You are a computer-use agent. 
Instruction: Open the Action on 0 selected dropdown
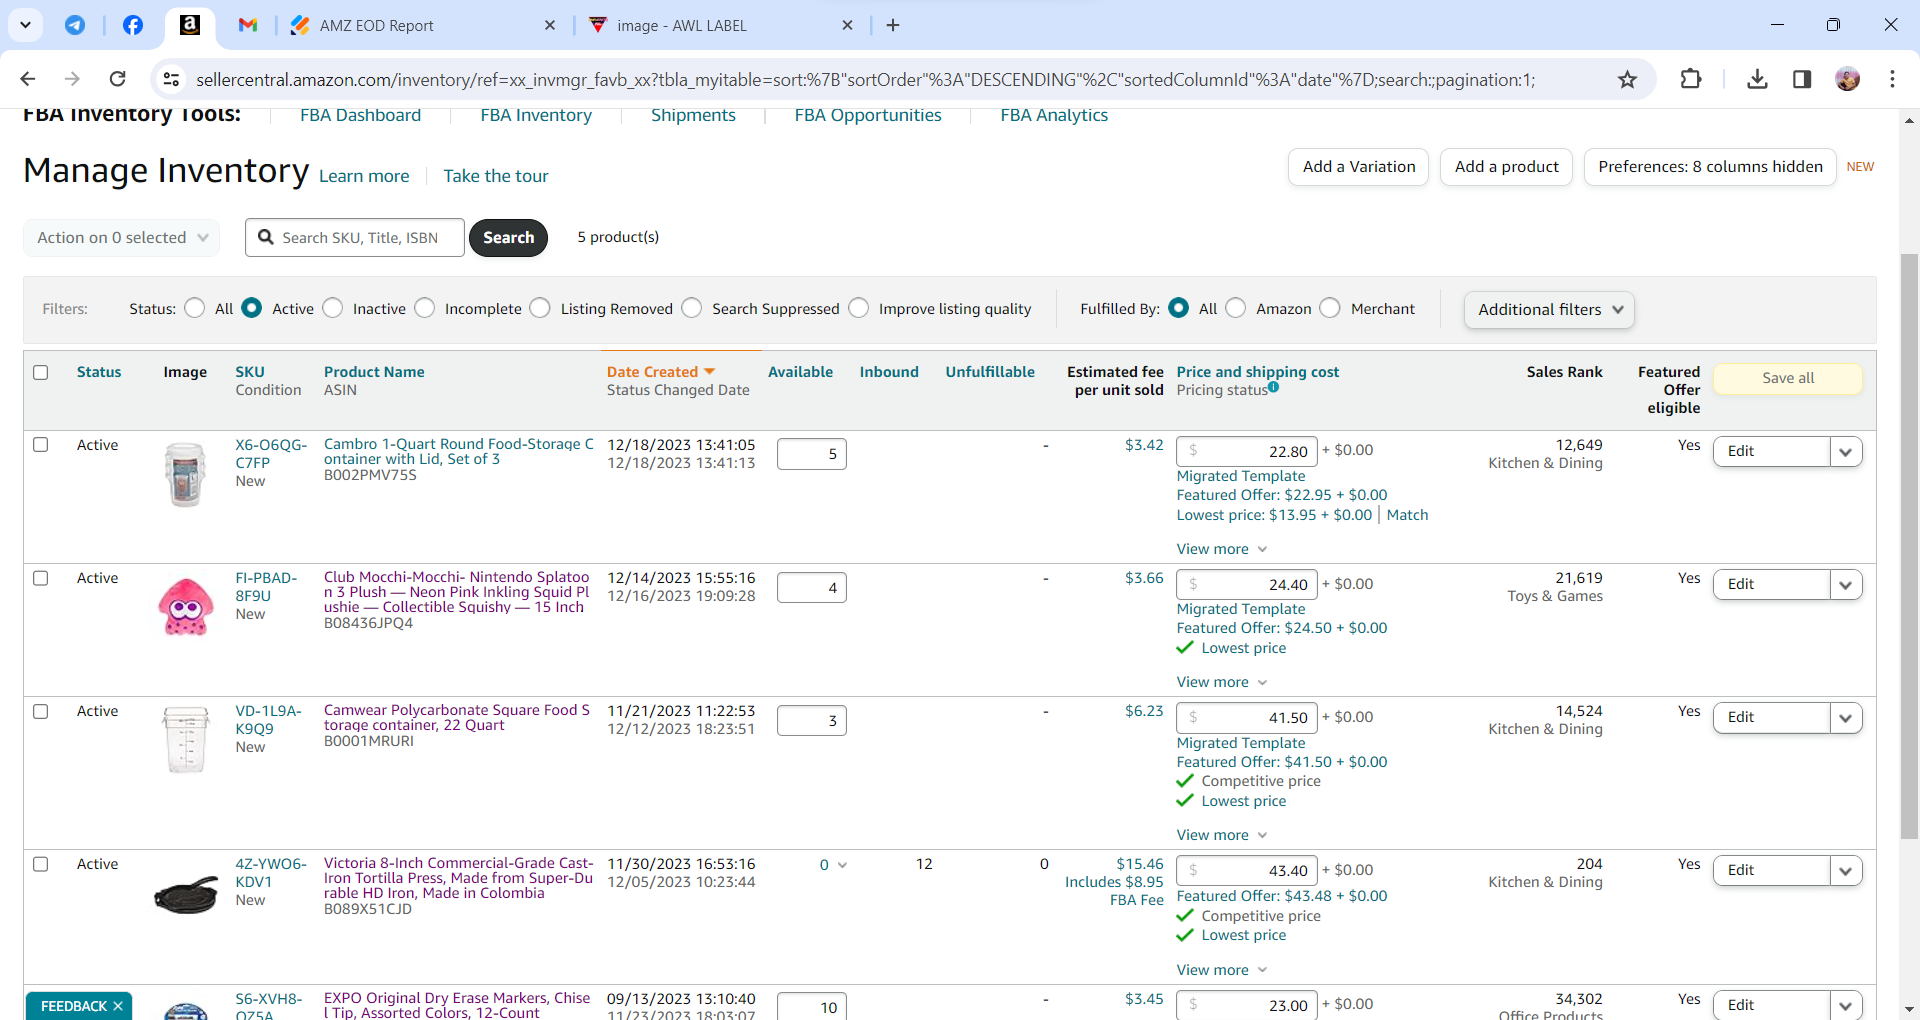pyautogui.click(x=121, y=238)
